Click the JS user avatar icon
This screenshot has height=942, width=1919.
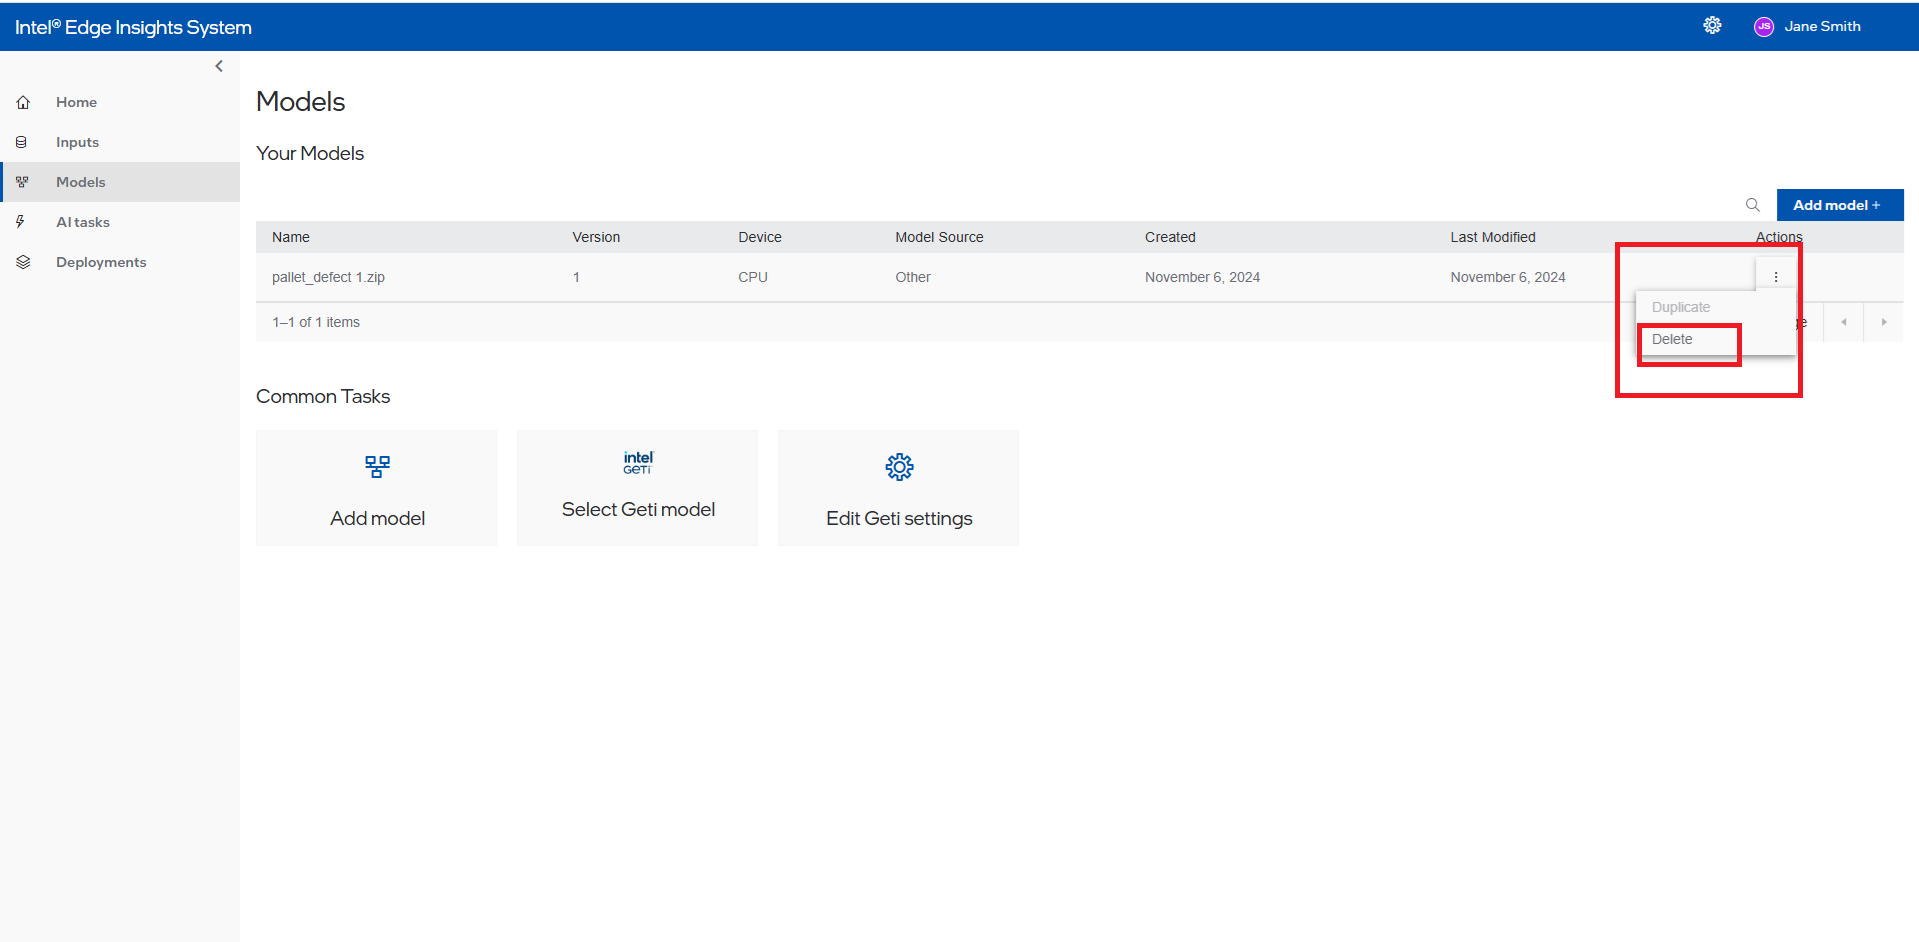[1763, 27]
